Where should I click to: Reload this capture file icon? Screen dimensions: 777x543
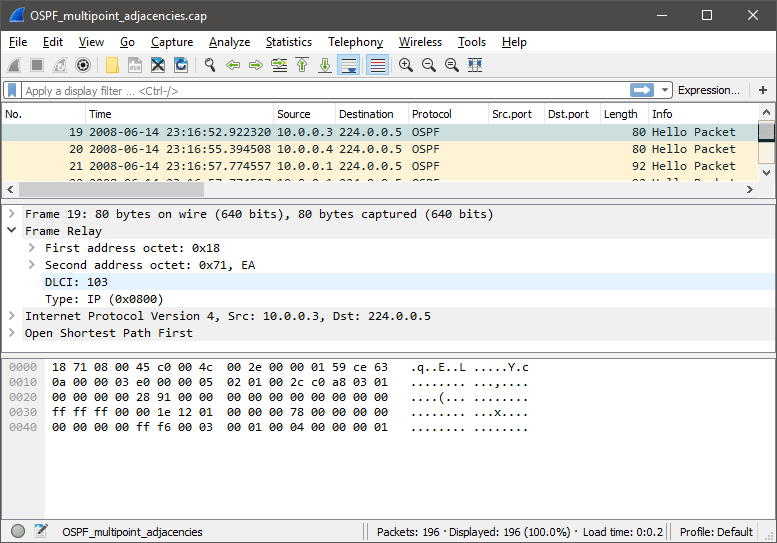[181, 65]
